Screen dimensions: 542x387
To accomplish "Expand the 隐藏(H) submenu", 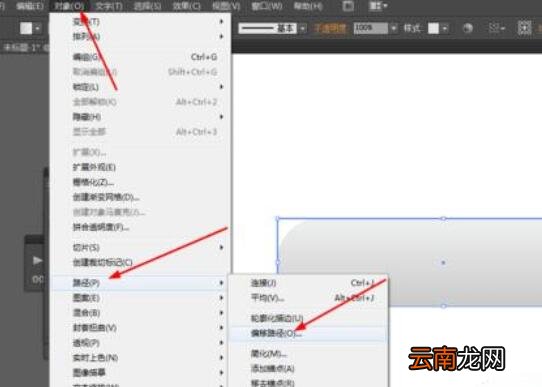I will pos(140,117).
